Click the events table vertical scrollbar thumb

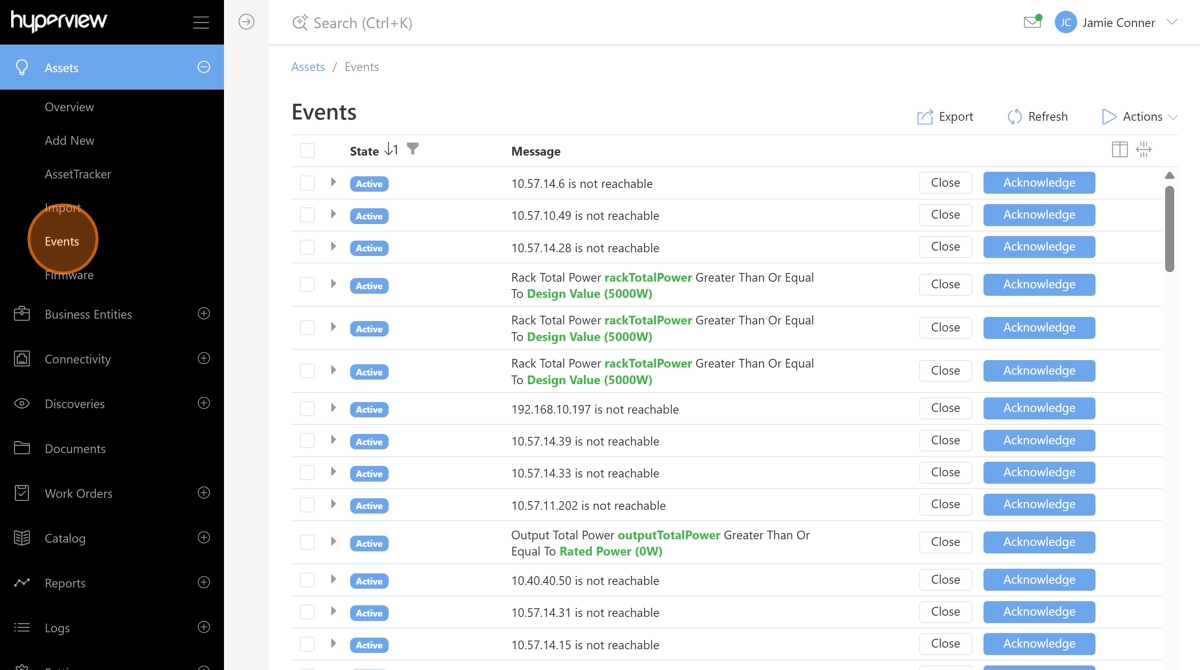(1169, 228)
